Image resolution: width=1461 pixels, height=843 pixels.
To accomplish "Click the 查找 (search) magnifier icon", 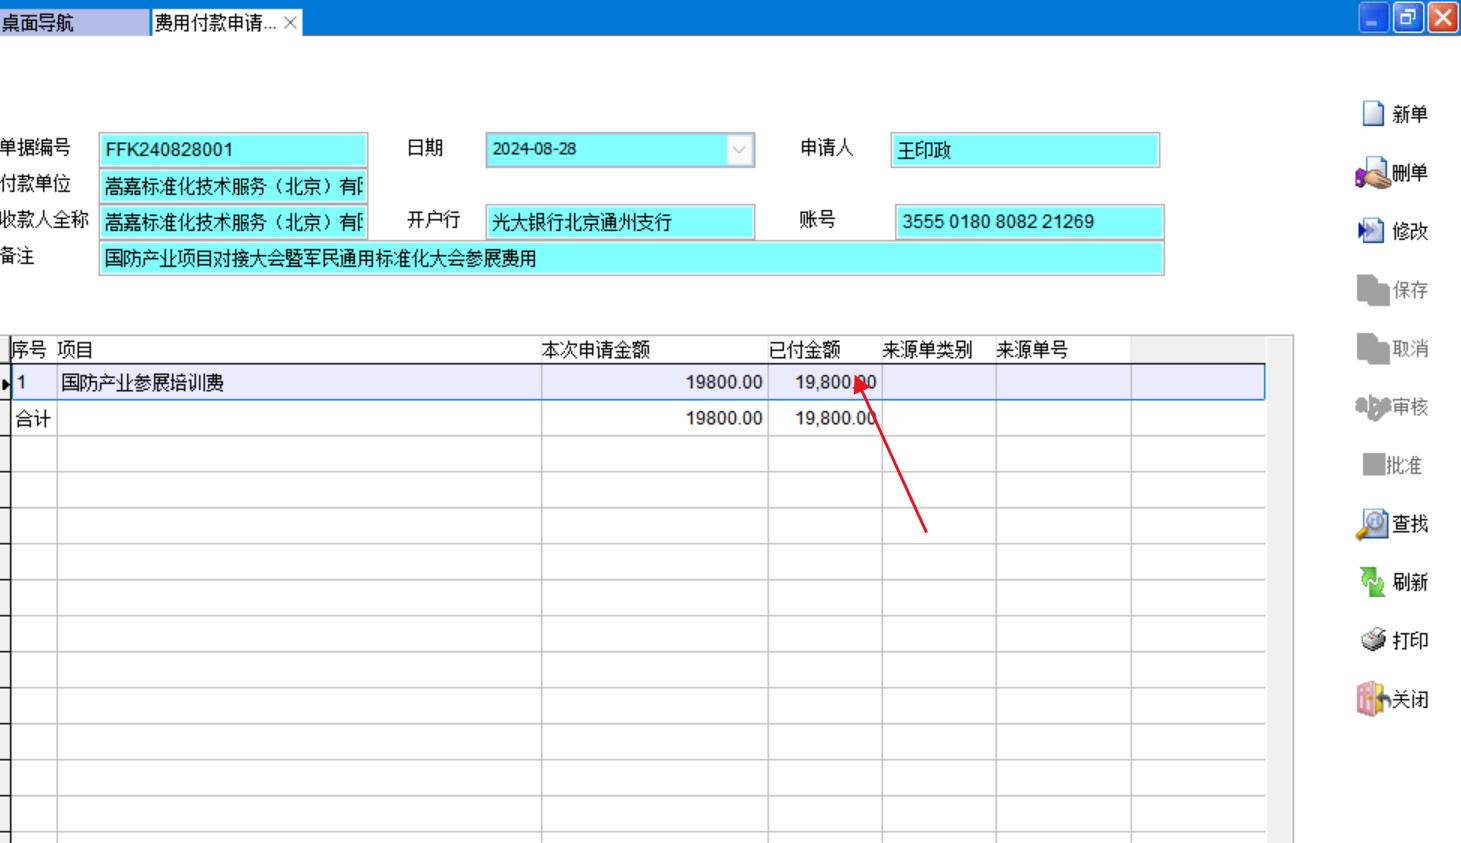I will (1372, 524).
